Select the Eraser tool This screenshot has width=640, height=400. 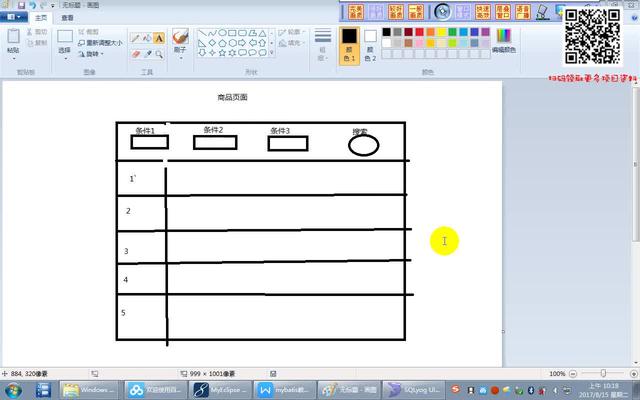[135, 54]
